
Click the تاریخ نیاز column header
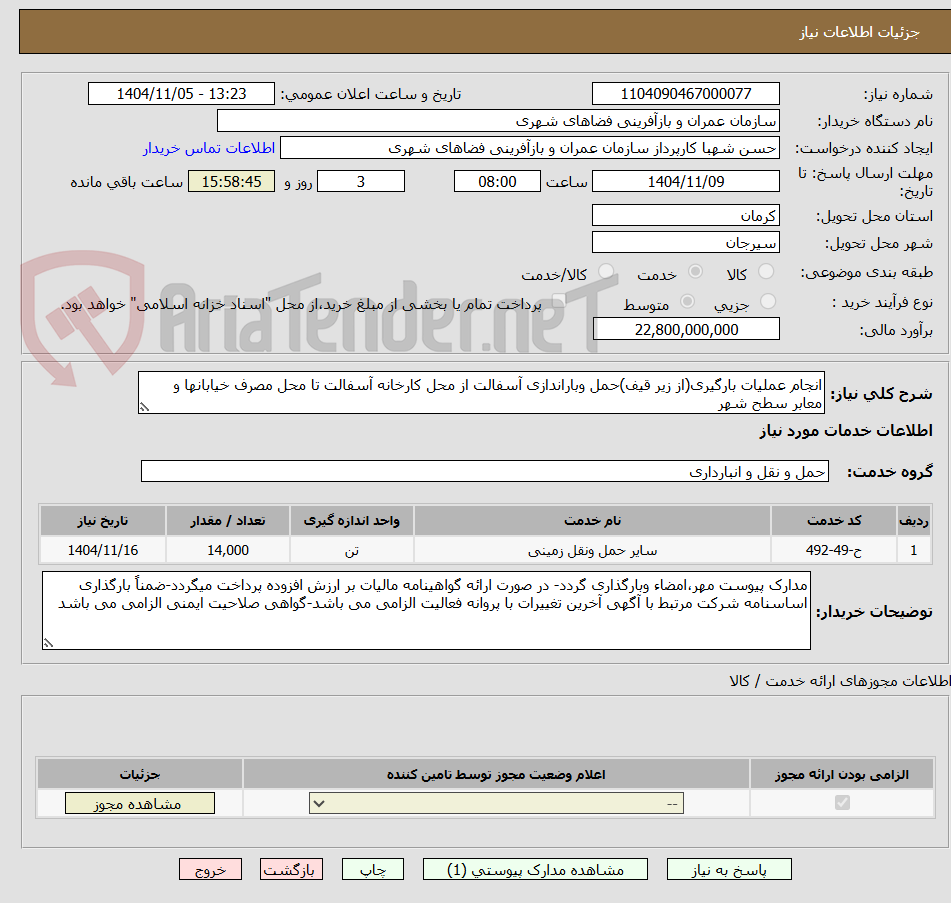tap(102, 520)
